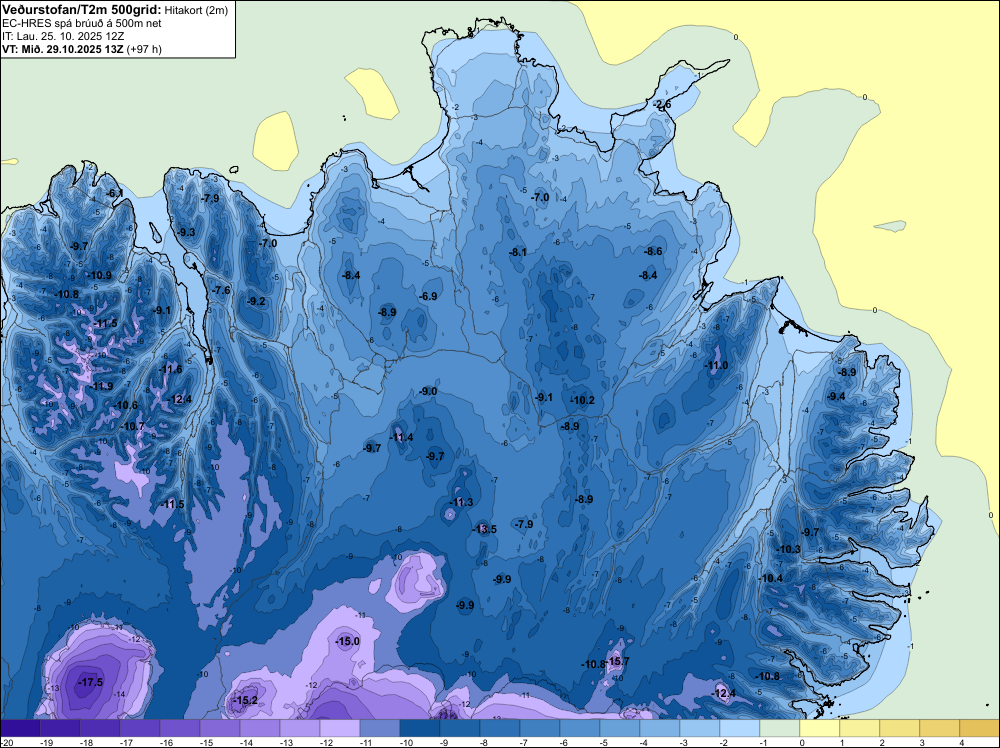This screenshot has height=748, width=1000.
Task: Click the '-18' label on the color scale
Action: point(86,742)
